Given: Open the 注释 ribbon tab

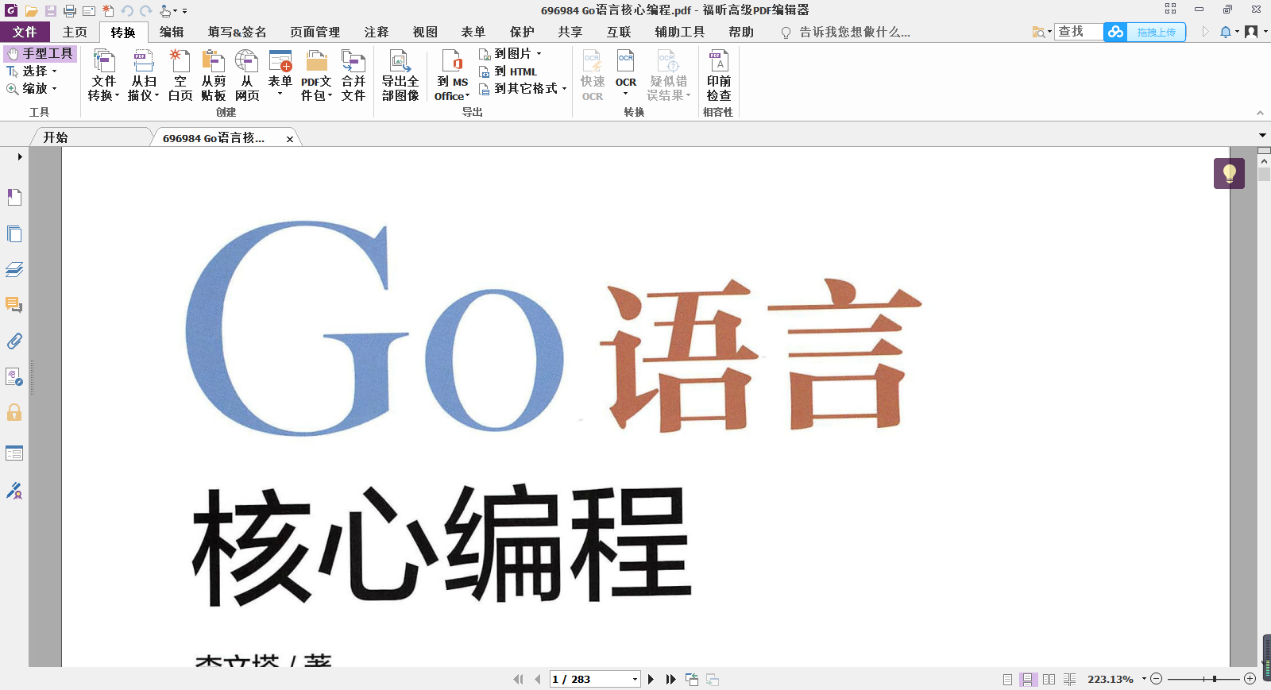Looking at the screenshot, I should click(376, 31).
